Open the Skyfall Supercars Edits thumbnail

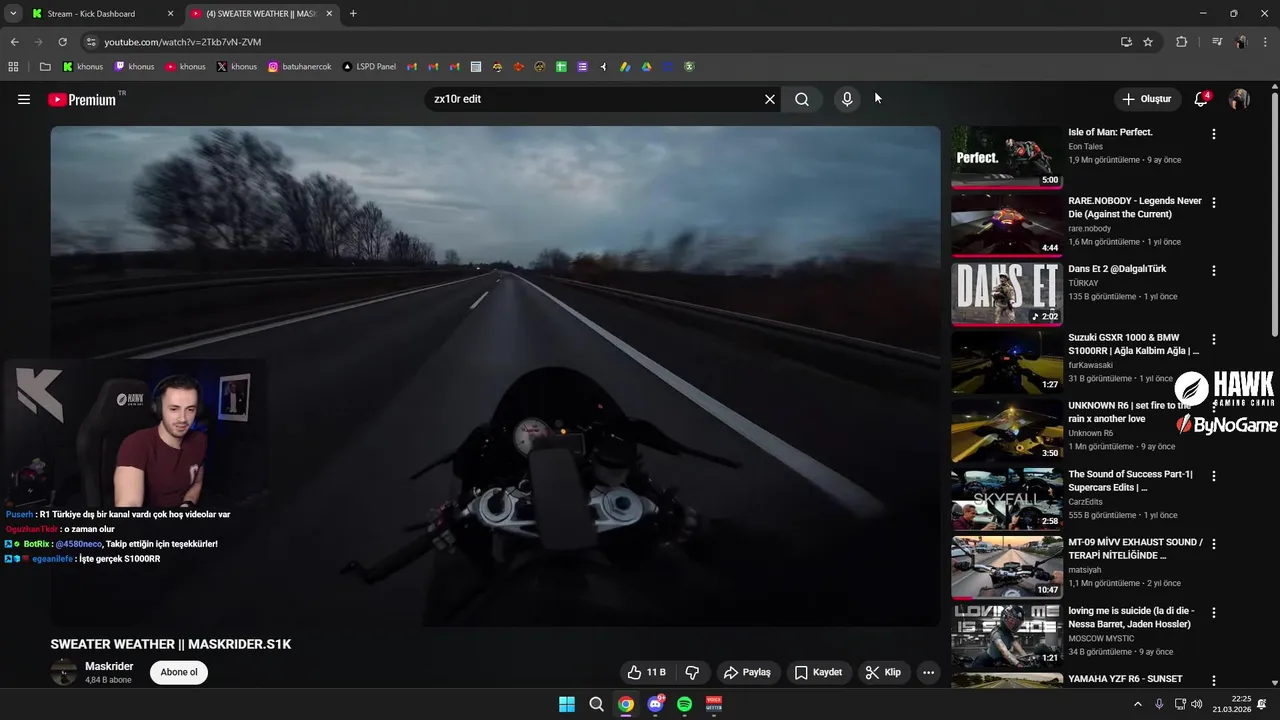click(x=1007, y=498)
